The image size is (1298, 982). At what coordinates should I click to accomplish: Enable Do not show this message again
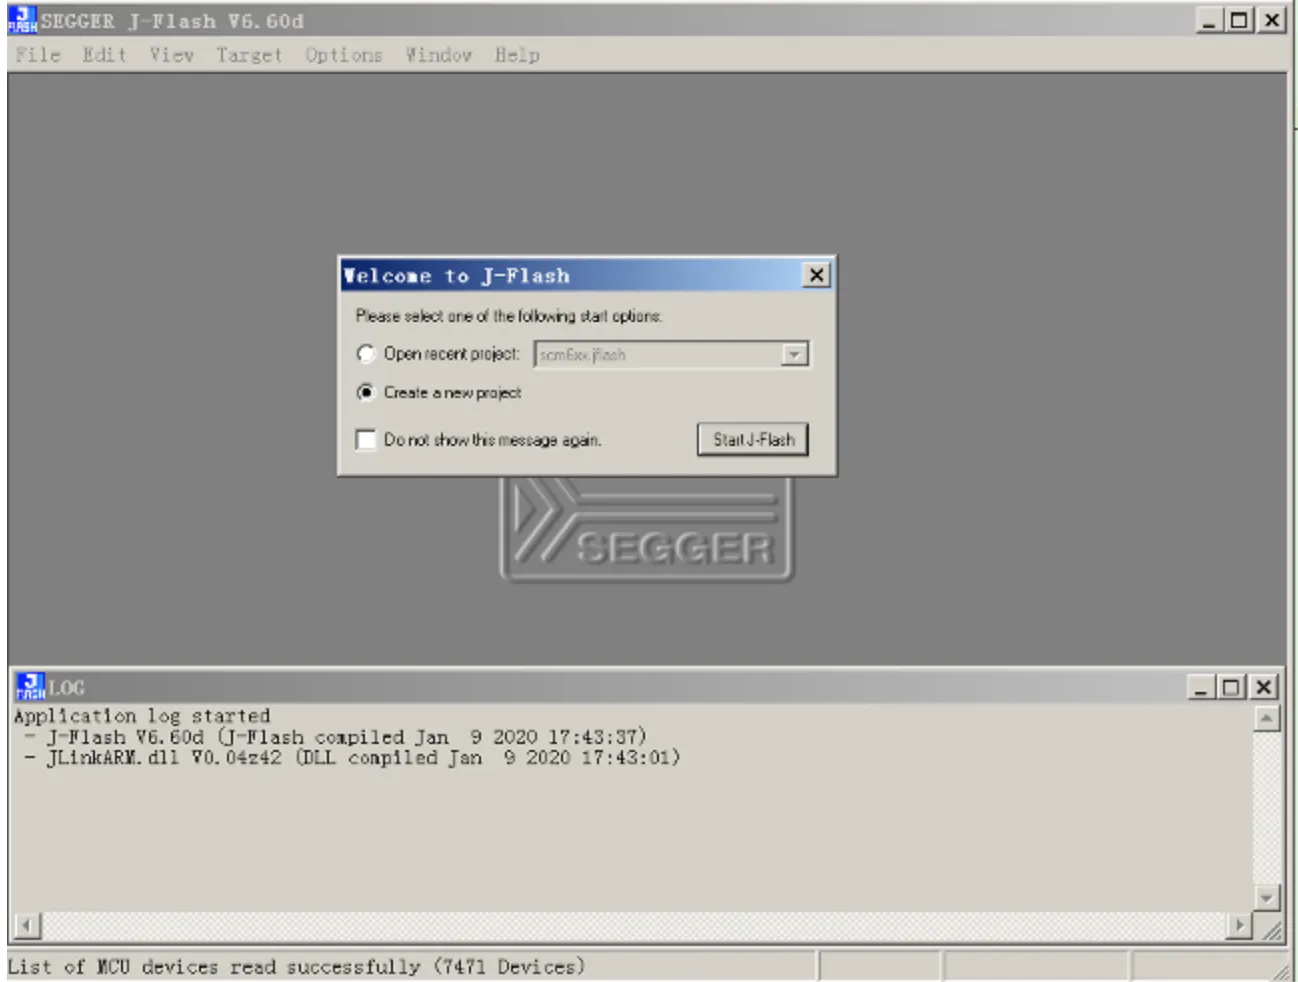click(366, 440)
